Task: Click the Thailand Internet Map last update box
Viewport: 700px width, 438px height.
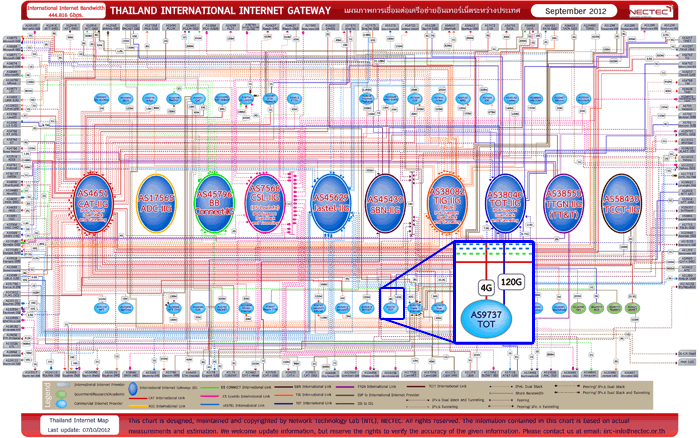Action: point(79,425)
